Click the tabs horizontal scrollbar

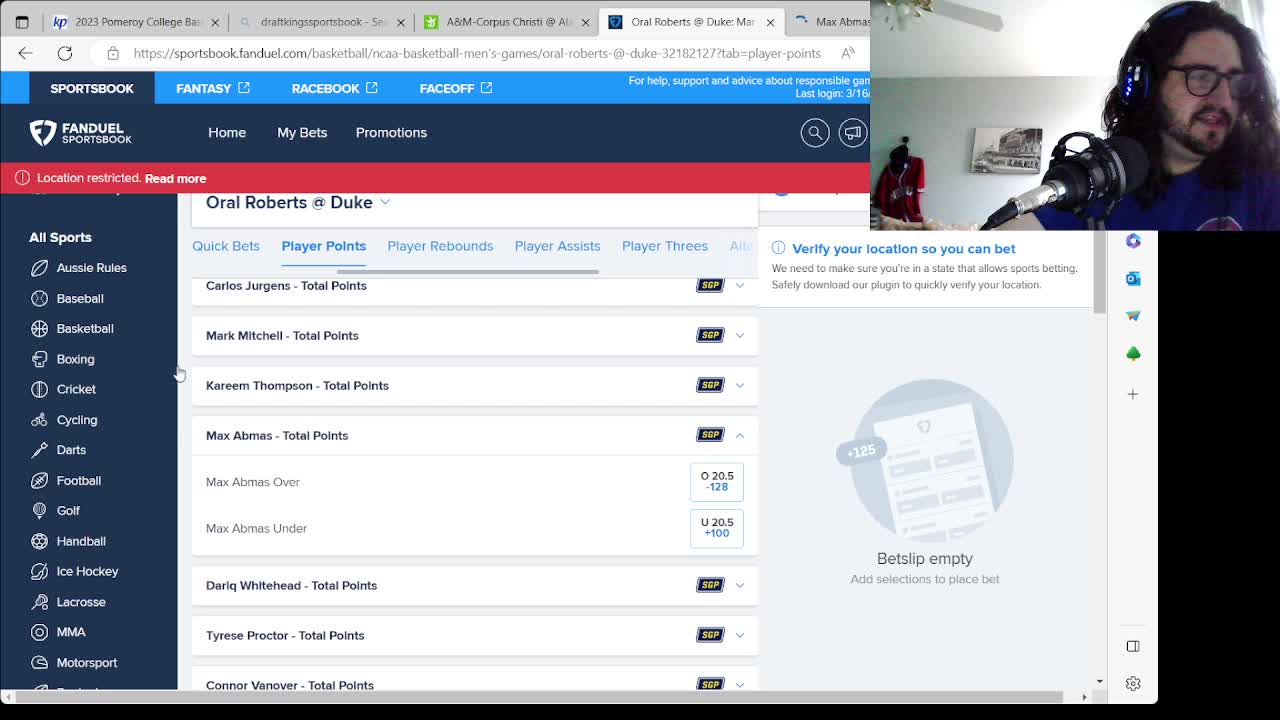(x=468, y=271)
